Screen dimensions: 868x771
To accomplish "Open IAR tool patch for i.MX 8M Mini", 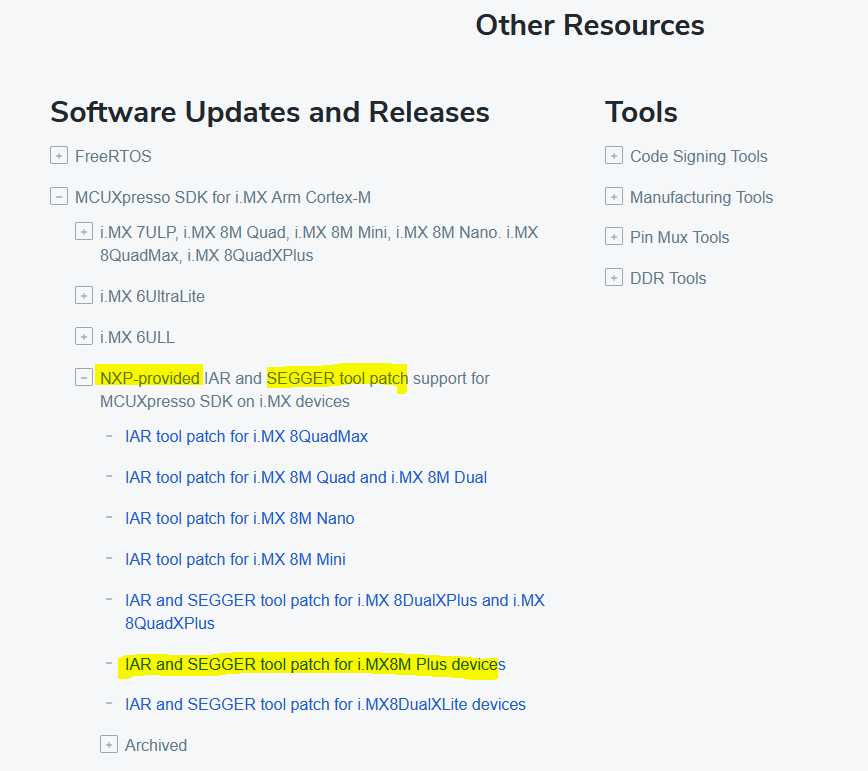I will click(235, 559).
